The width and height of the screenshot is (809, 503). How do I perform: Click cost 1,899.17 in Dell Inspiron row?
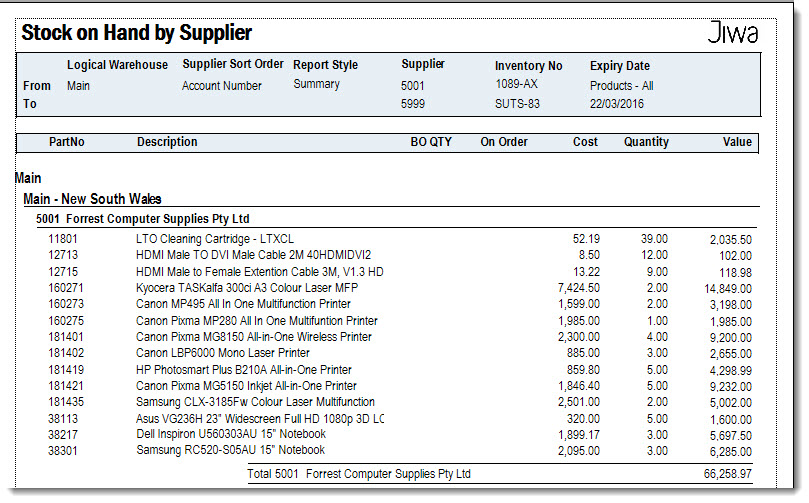(579, 435)
